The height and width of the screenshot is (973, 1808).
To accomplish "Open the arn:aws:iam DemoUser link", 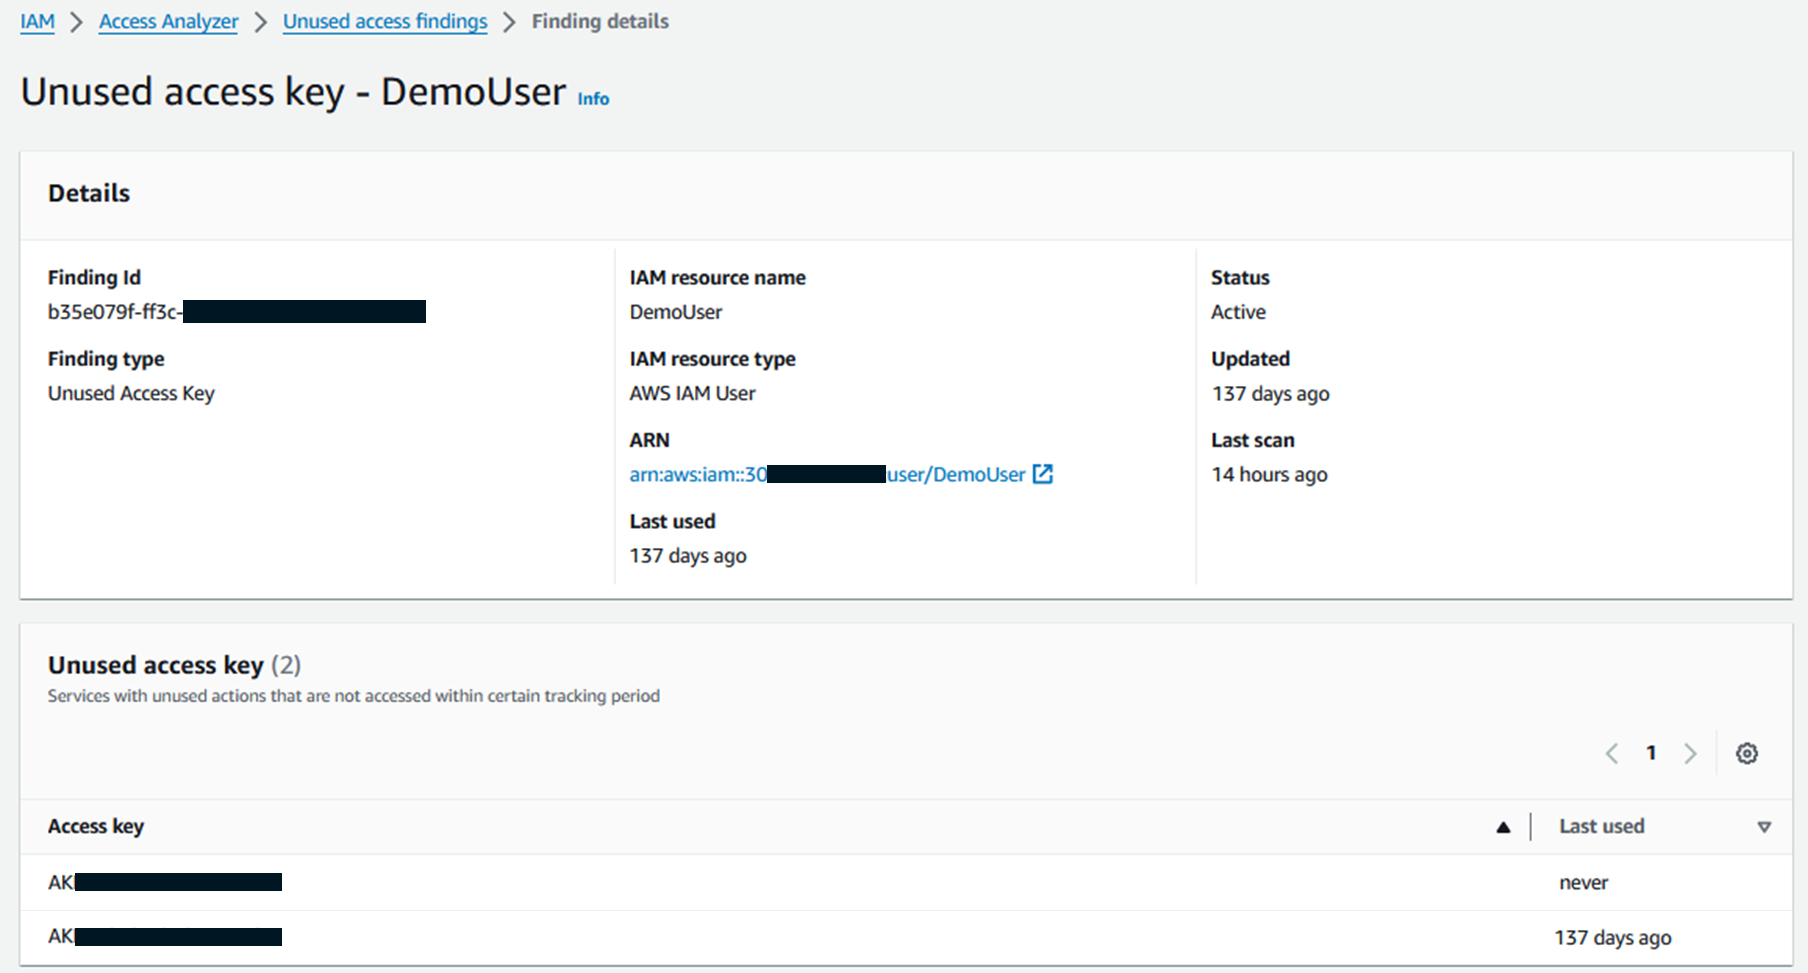I will [830, 474].
